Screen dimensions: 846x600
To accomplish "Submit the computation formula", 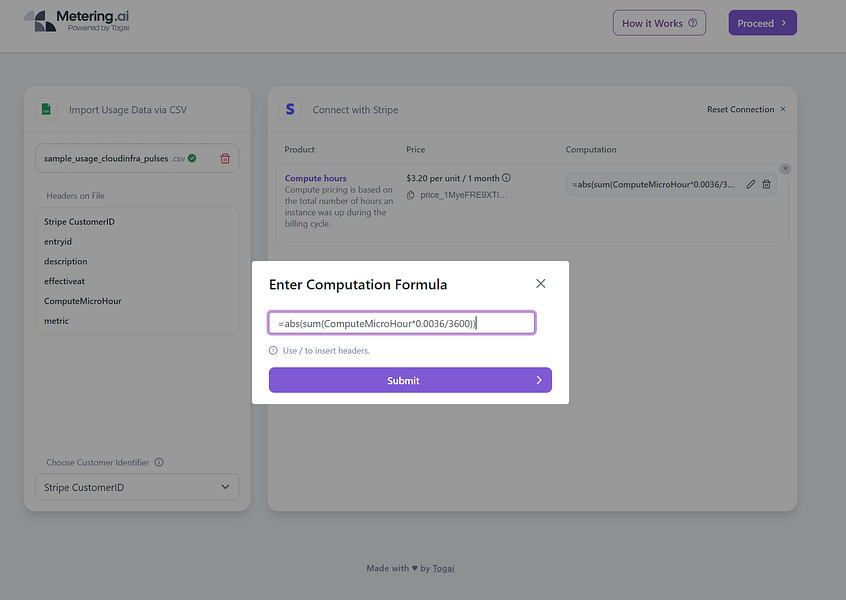I will point(410,381).
